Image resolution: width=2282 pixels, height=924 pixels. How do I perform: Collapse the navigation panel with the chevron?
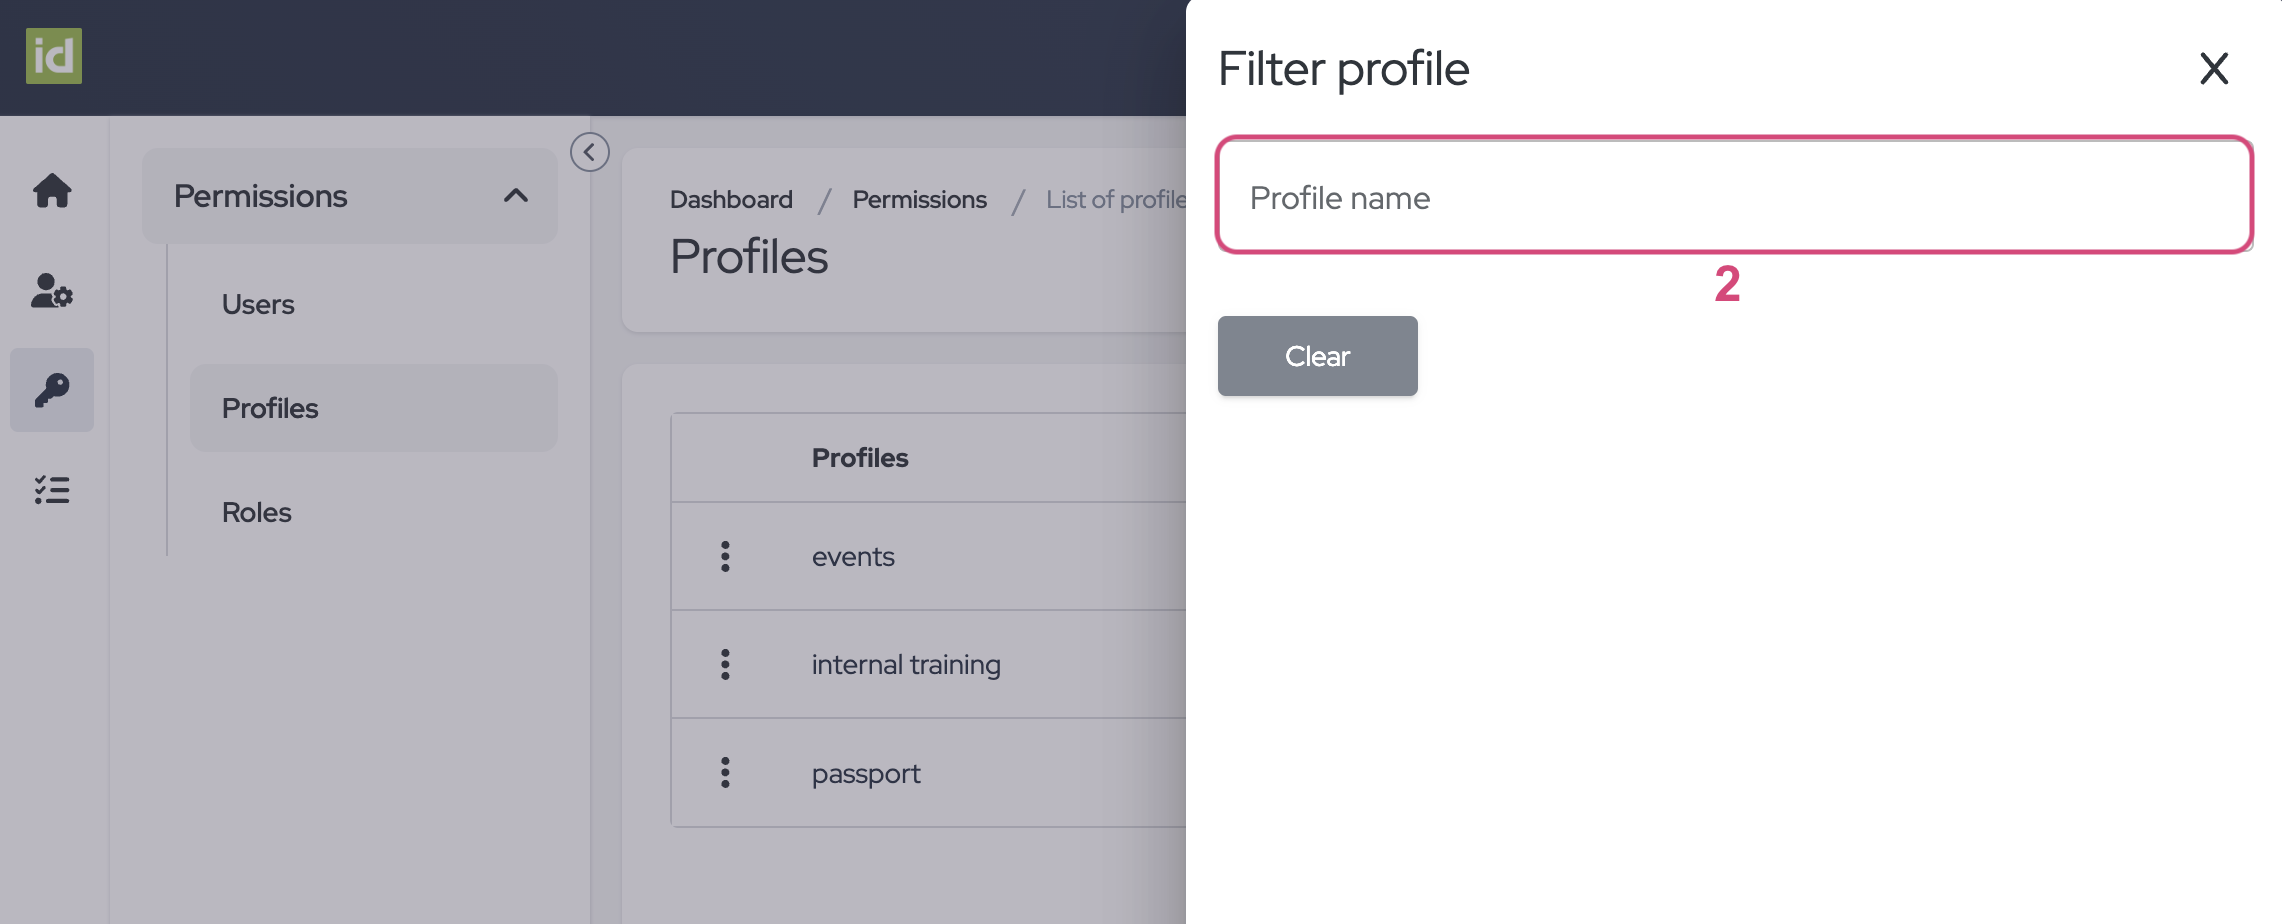[x=588, y=151]
